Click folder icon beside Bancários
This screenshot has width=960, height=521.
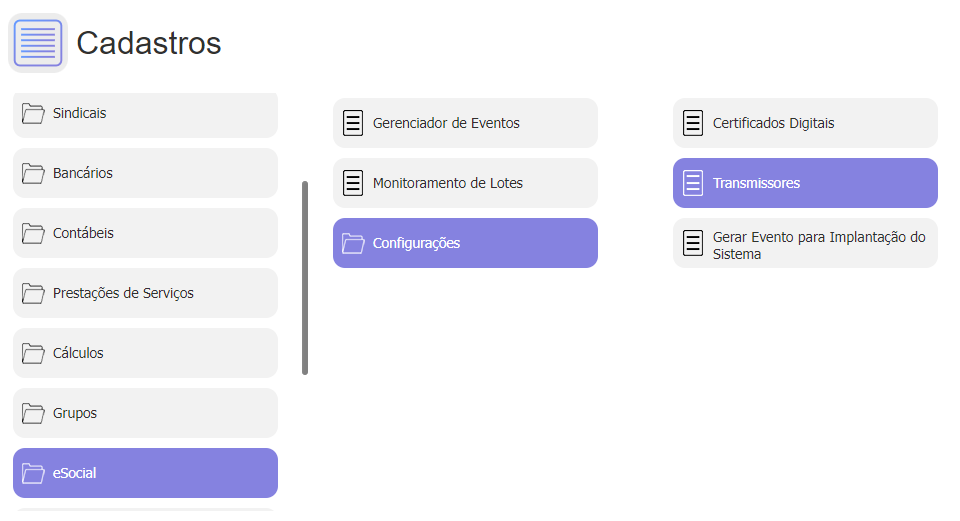(34, 173)
